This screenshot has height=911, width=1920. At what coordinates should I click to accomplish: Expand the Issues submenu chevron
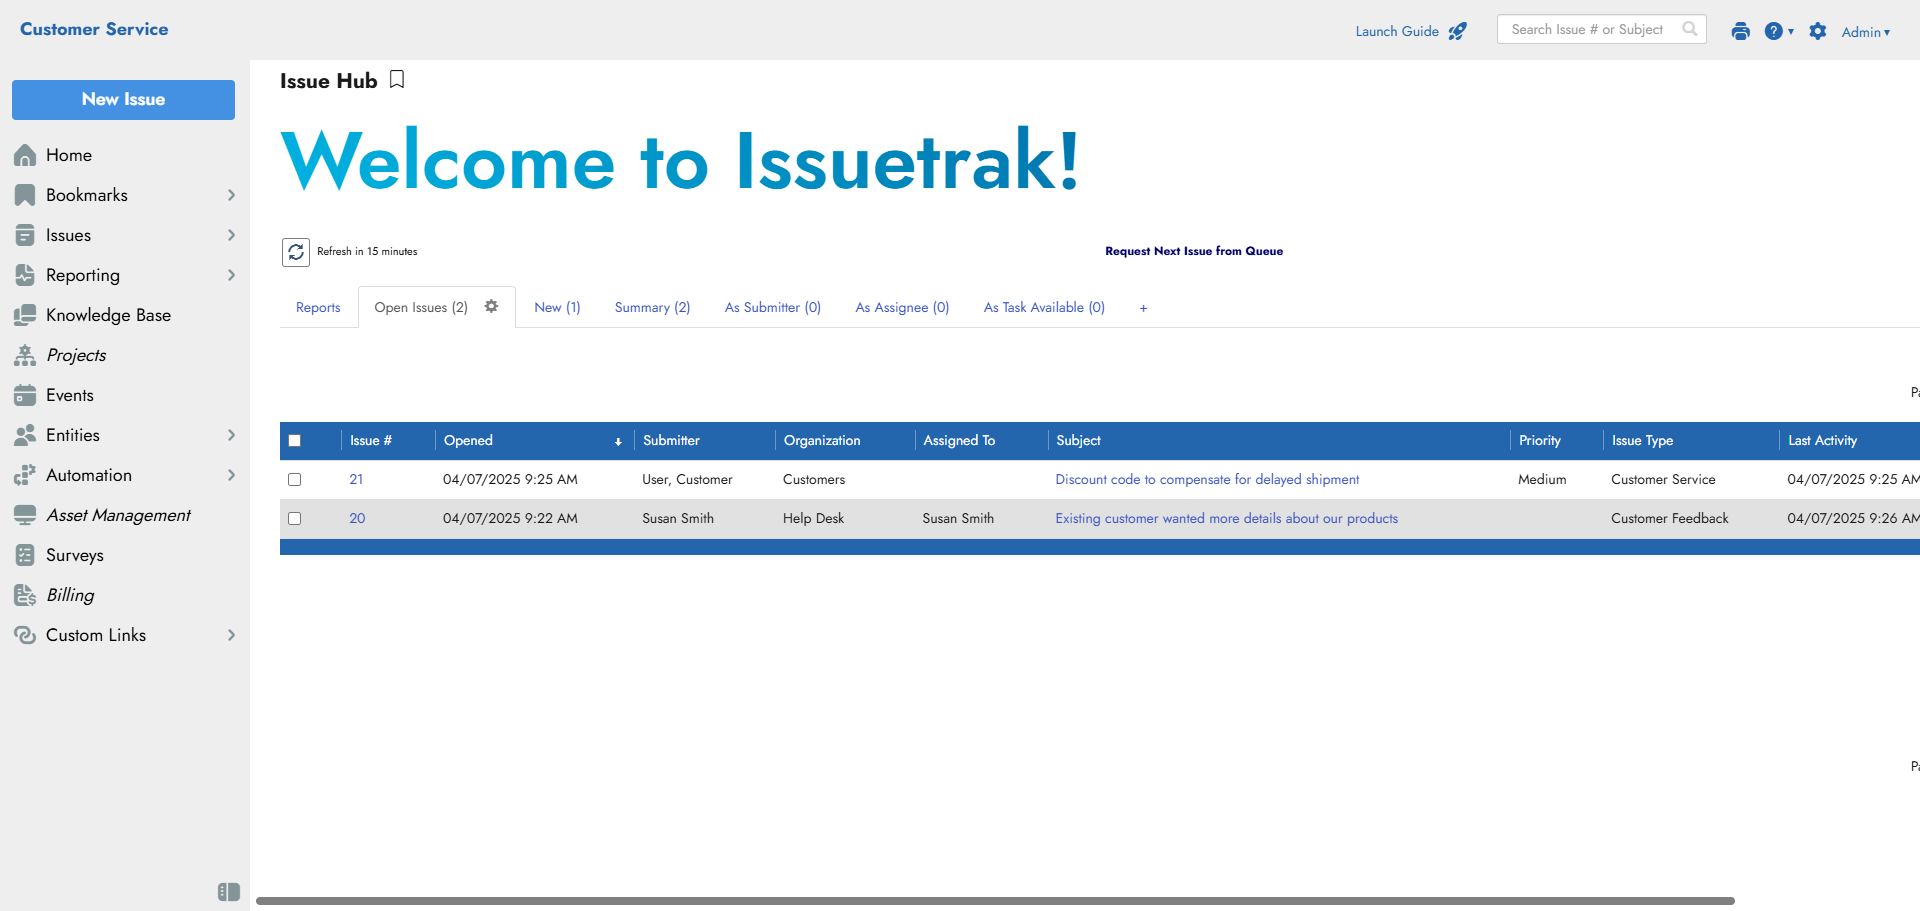231,235
